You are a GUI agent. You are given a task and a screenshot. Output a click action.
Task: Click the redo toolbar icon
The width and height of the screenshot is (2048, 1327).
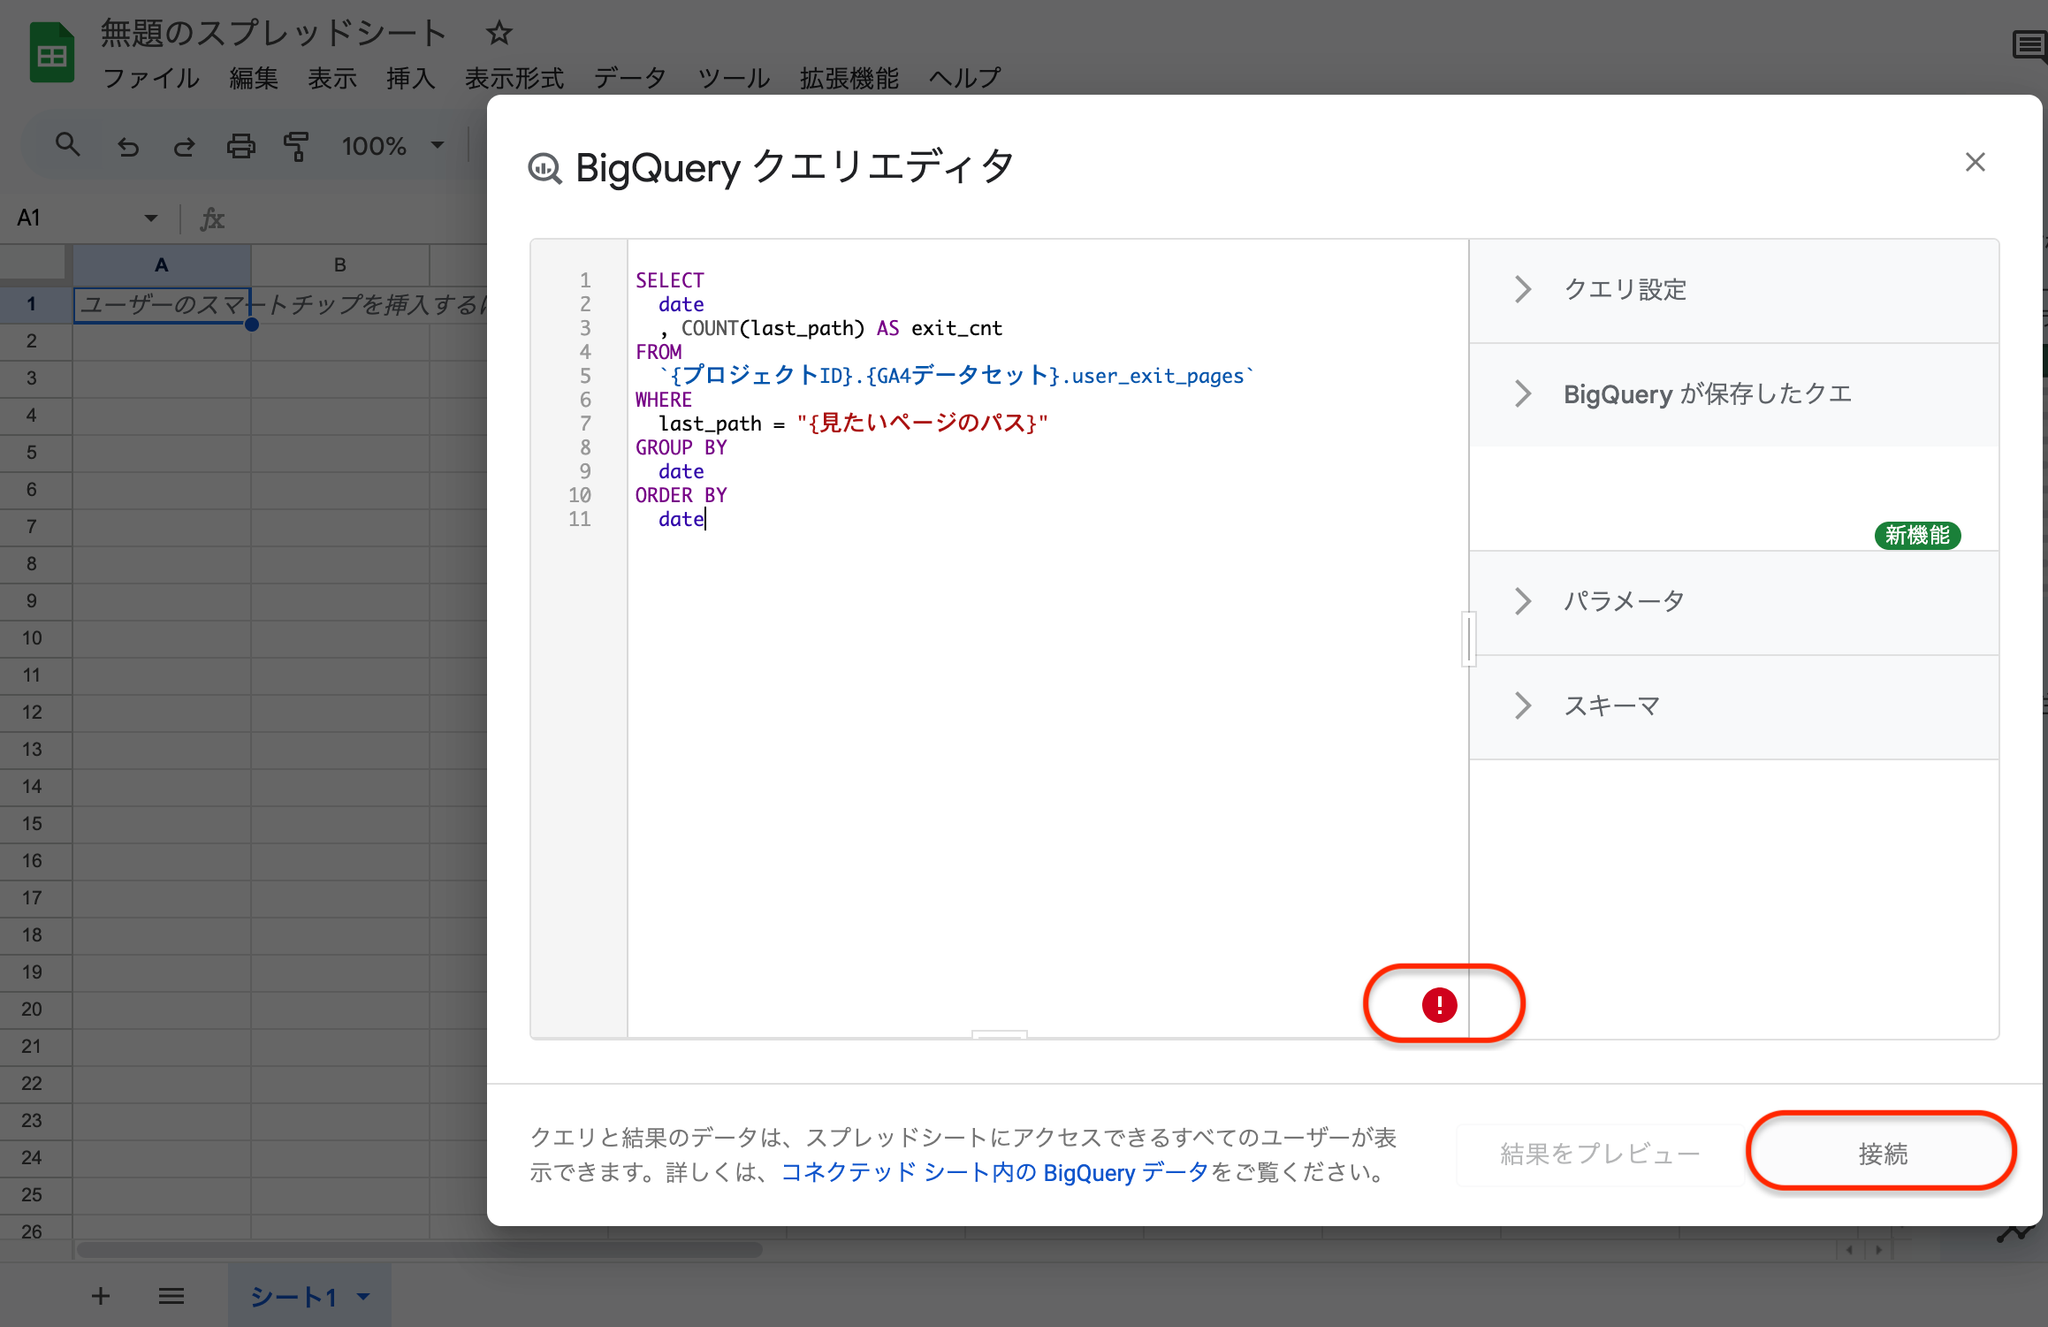pos(184,147)
